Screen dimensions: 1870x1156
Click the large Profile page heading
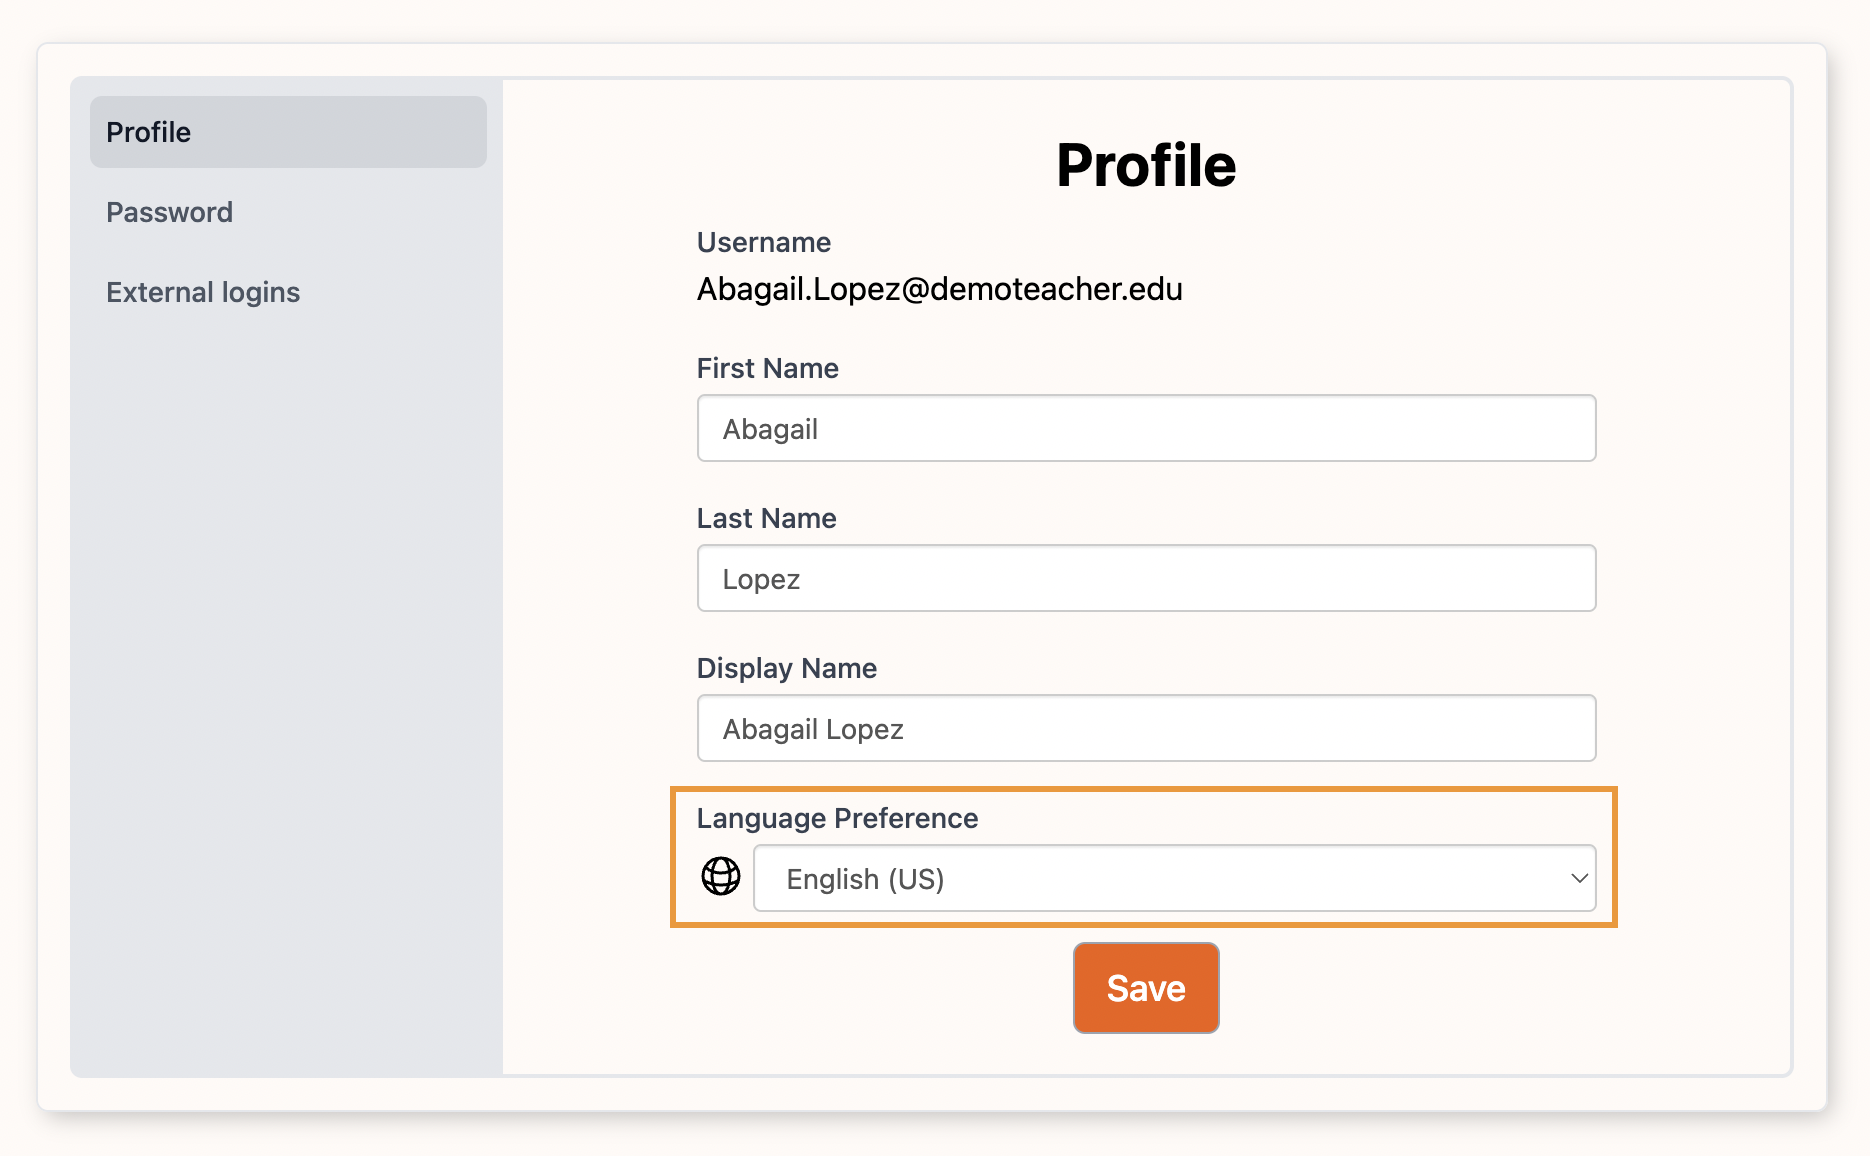1146,165
